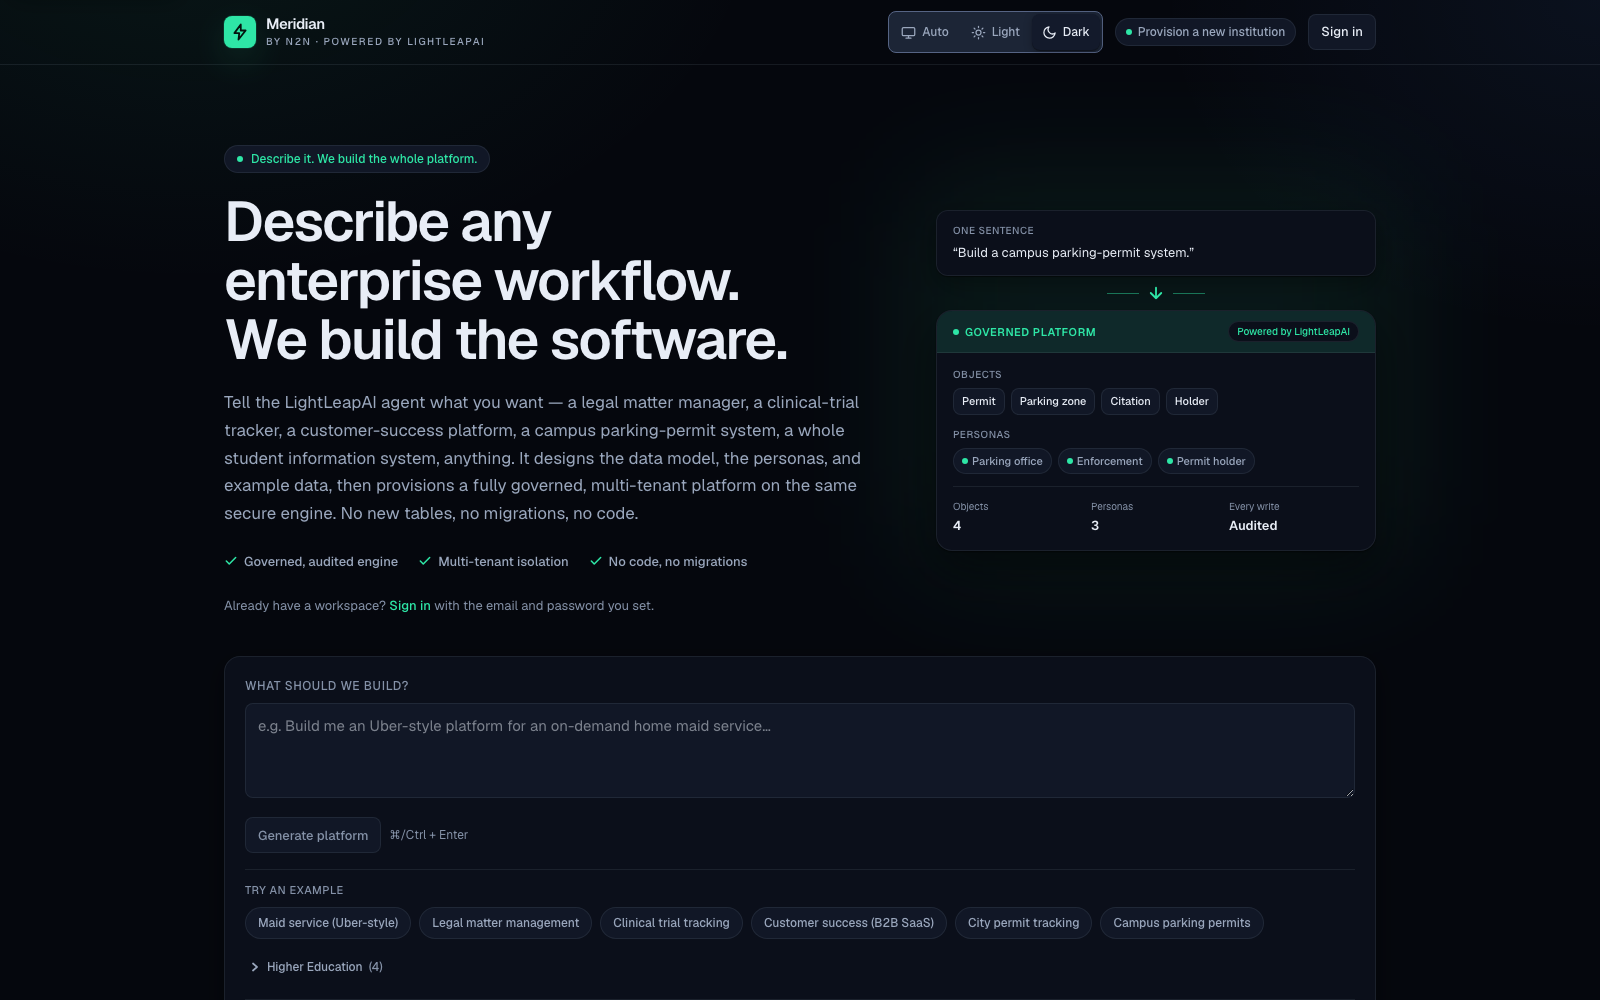
Task: Choose the Customer success (B2B SaaS) example
Action: coord(849,923)
